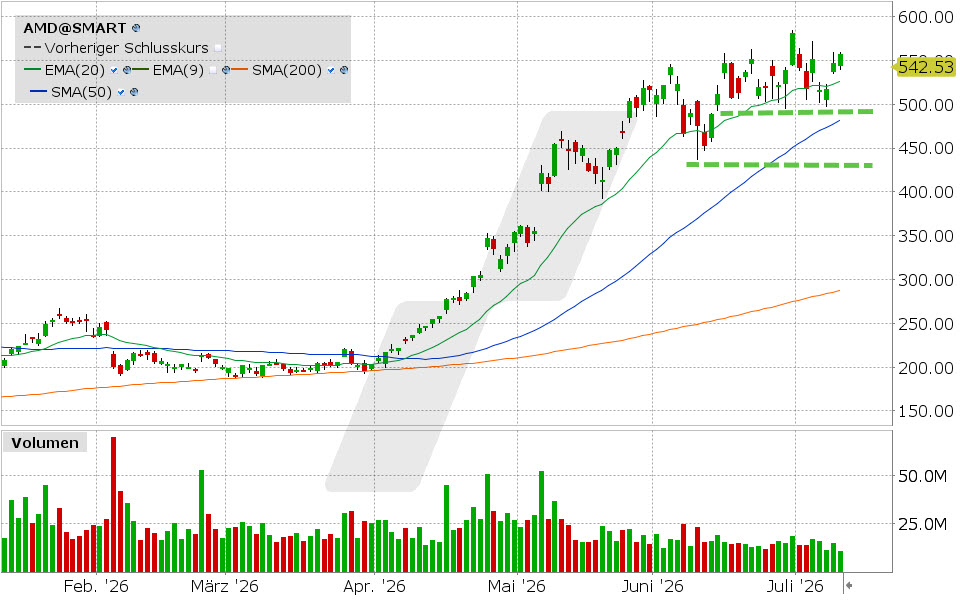Click the 600.00 price axis label
The height and width of the screenshot is (600, 960).
926,17
